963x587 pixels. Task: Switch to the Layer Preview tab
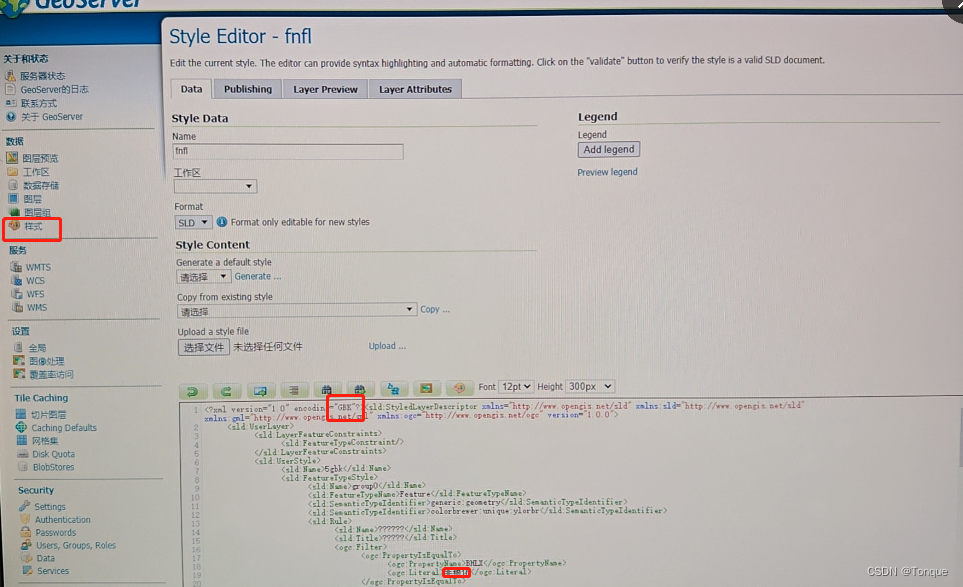pyautogui.click(x=325, y=89)
